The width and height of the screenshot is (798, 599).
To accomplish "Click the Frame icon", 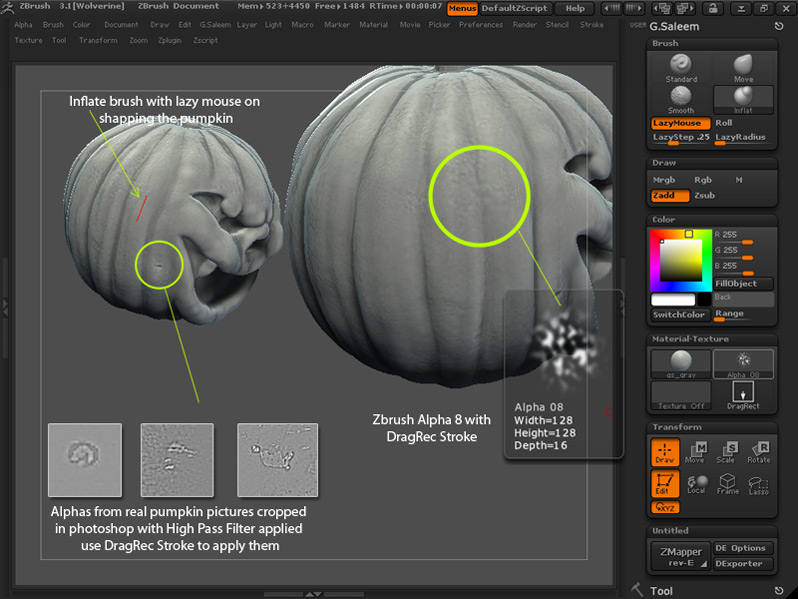I will (x=727, y=483).
